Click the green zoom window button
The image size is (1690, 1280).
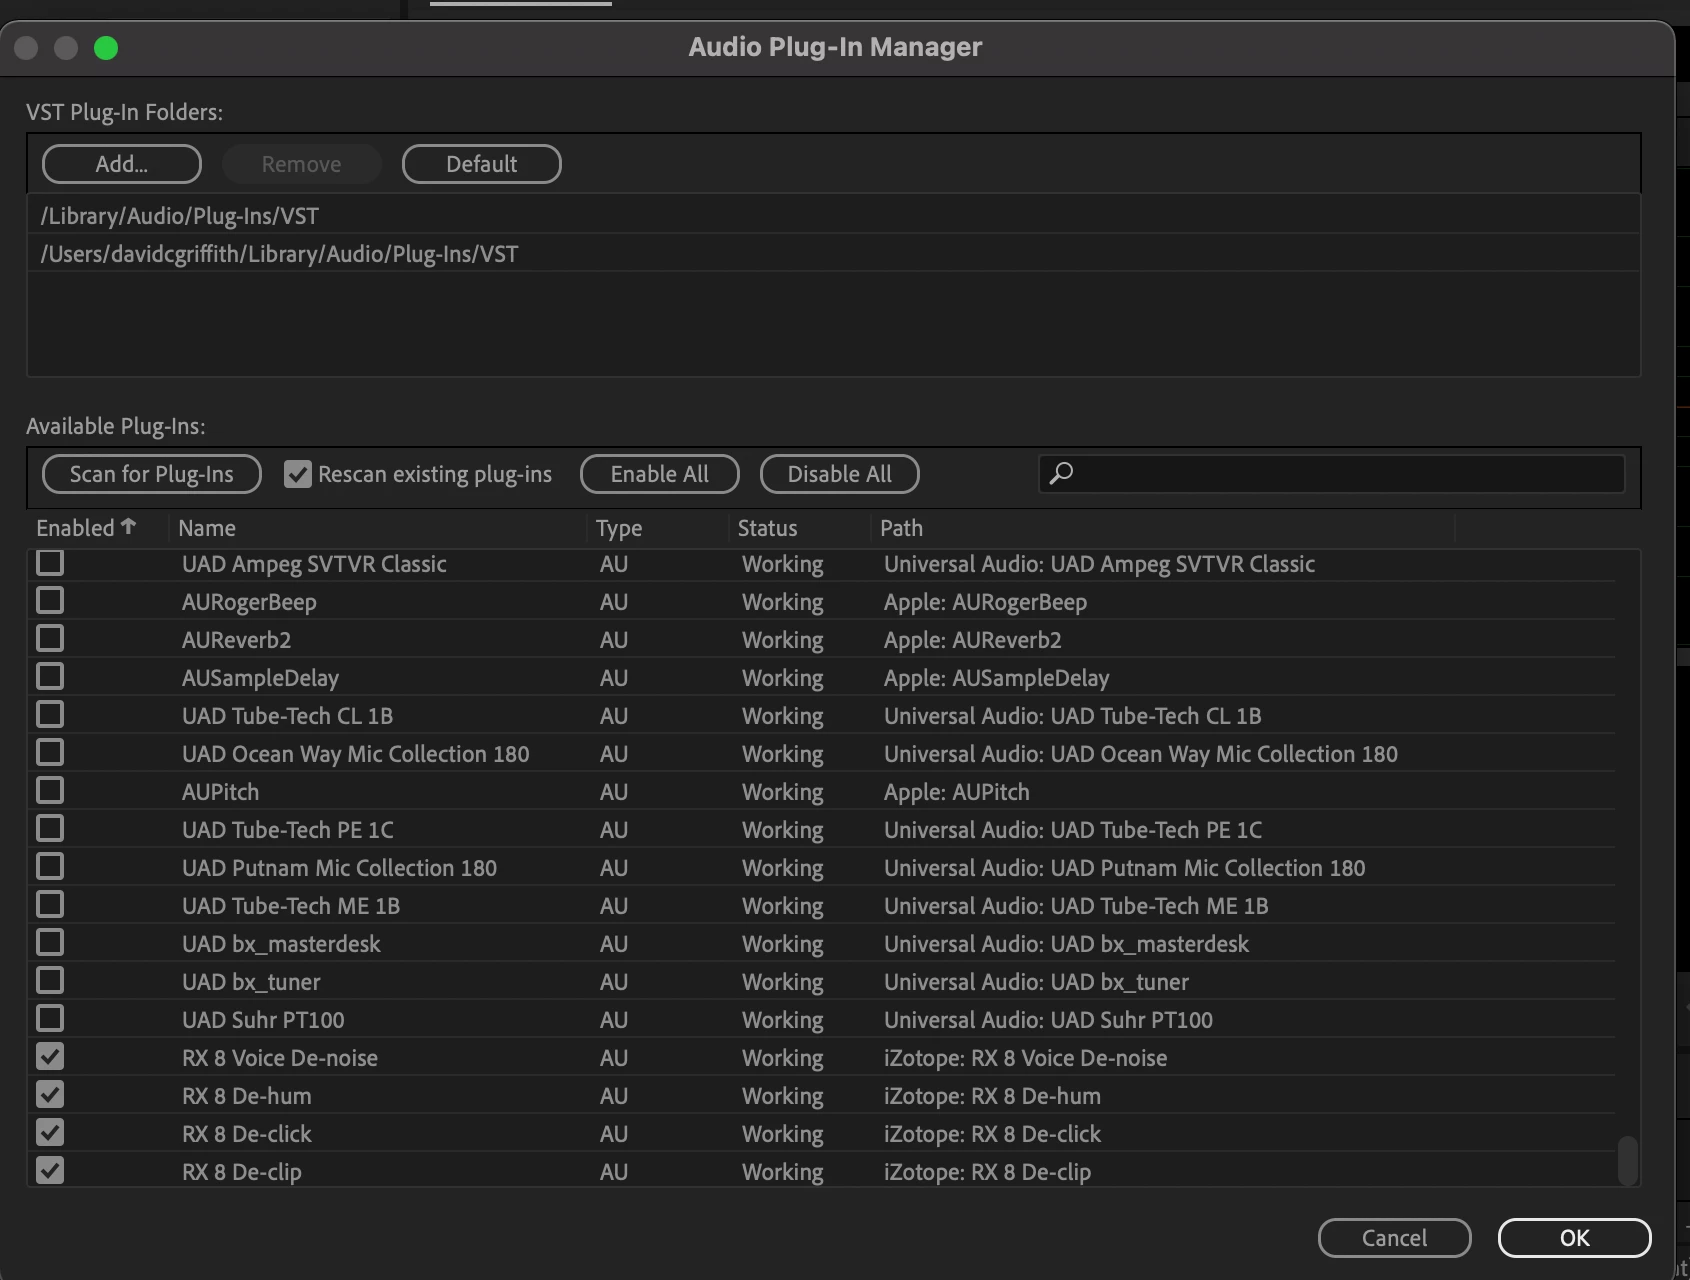[x=106, y=48]
